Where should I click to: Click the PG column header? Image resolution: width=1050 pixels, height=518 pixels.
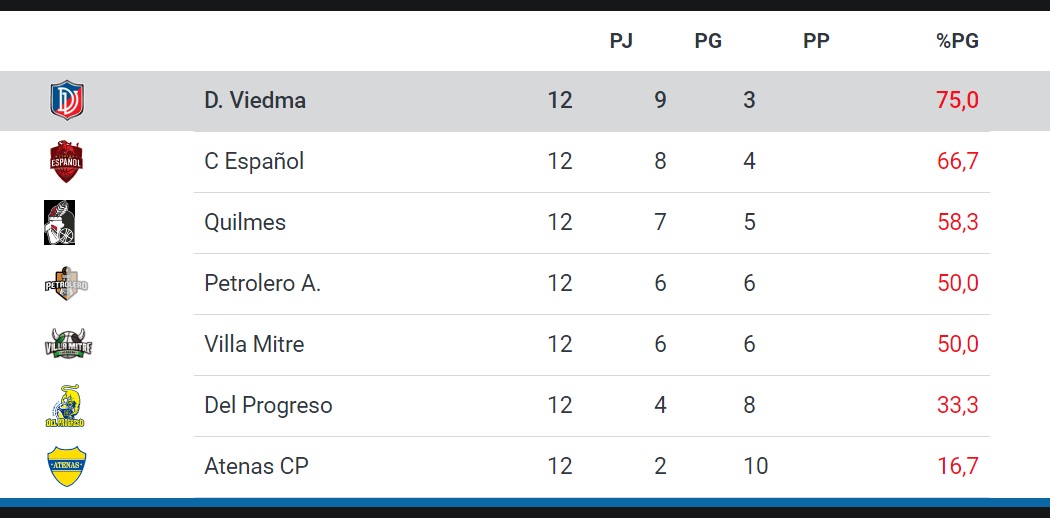708,41
